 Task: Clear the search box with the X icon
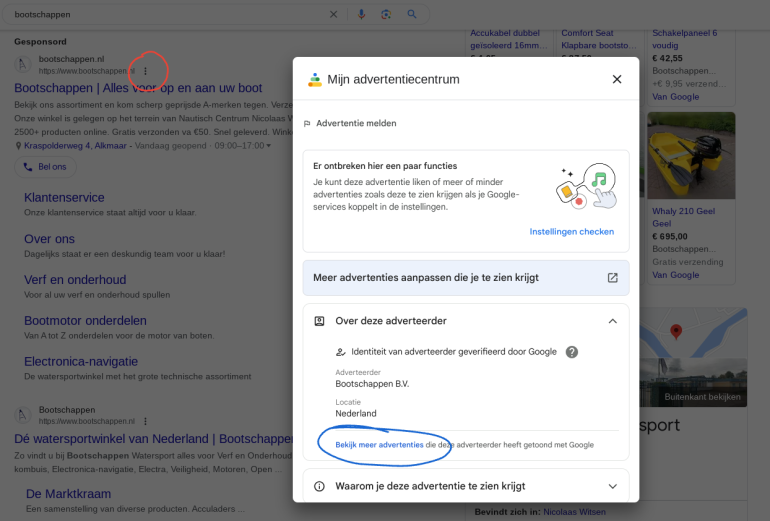(x=333, y=14)
